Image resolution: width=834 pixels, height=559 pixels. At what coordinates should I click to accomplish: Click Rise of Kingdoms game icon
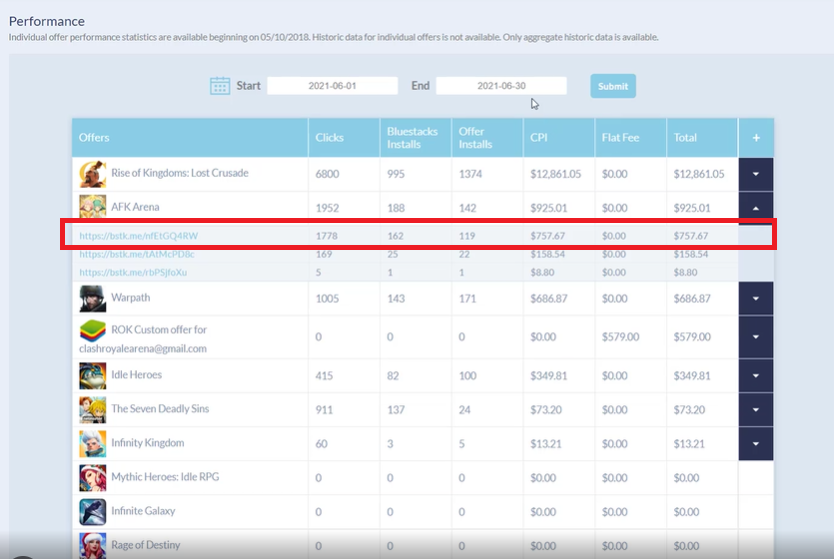click(x=93, y=174)
